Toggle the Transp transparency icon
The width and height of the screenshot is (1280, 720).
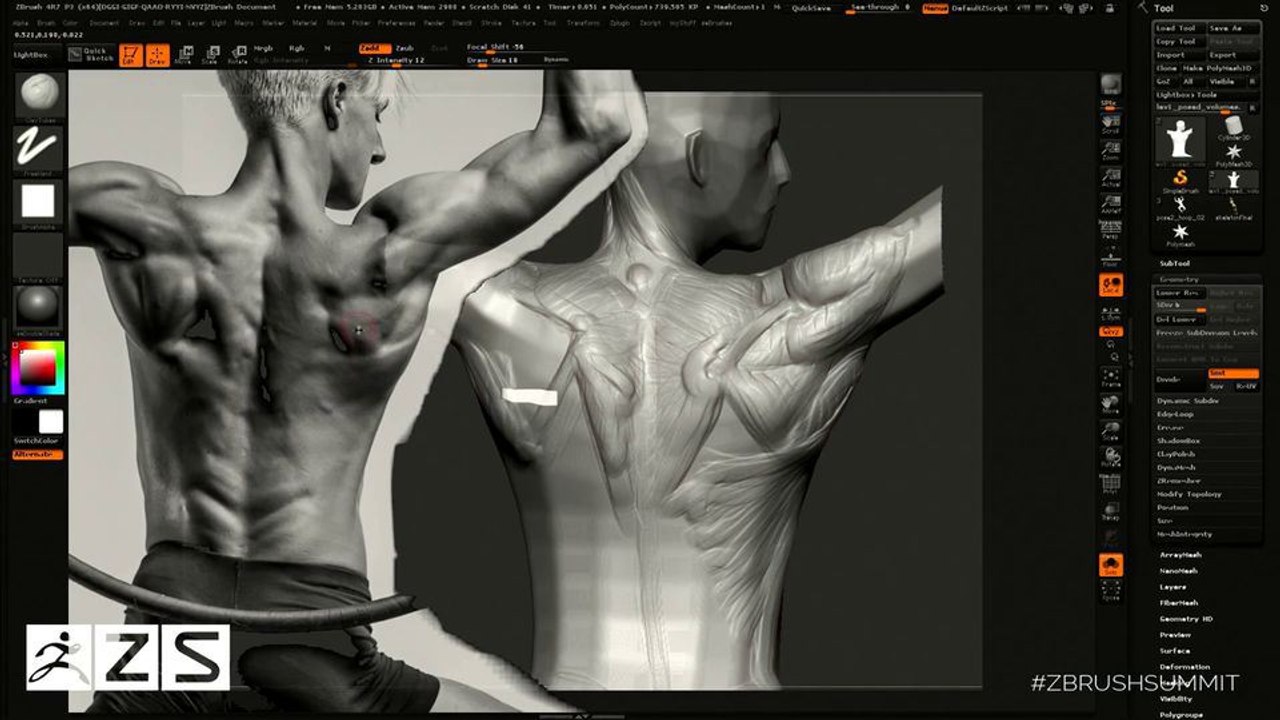click(x=1110, y=512)
